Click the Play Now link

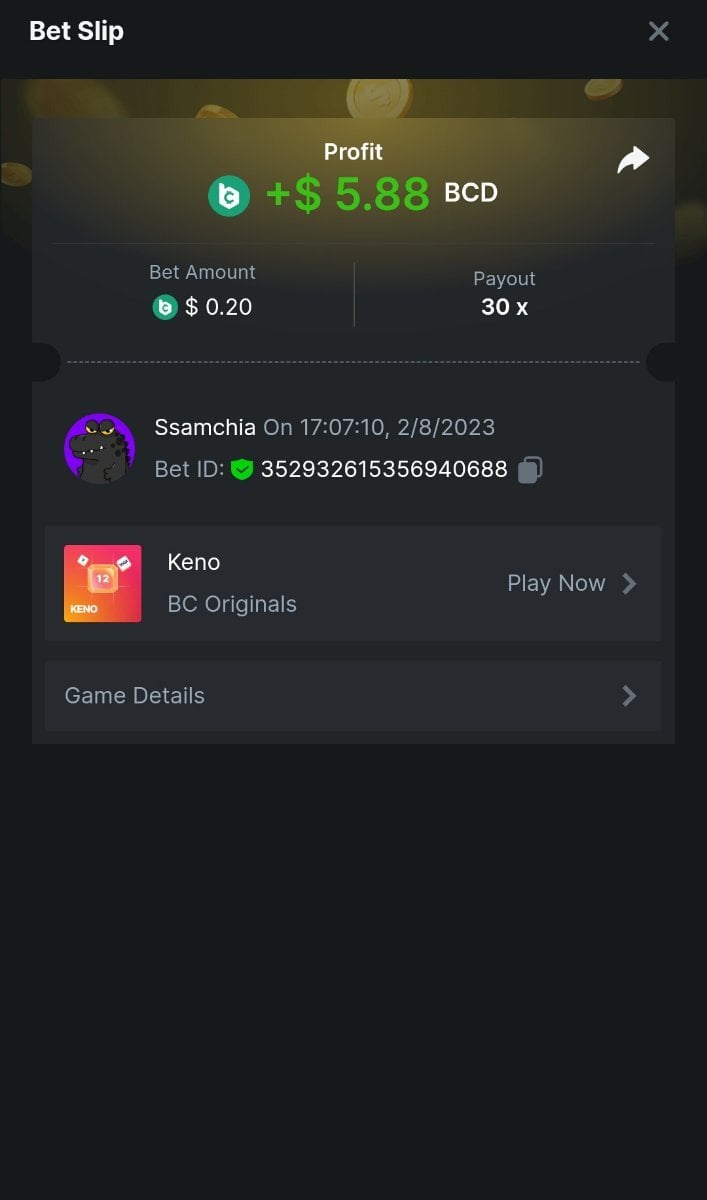pos(556,583)
